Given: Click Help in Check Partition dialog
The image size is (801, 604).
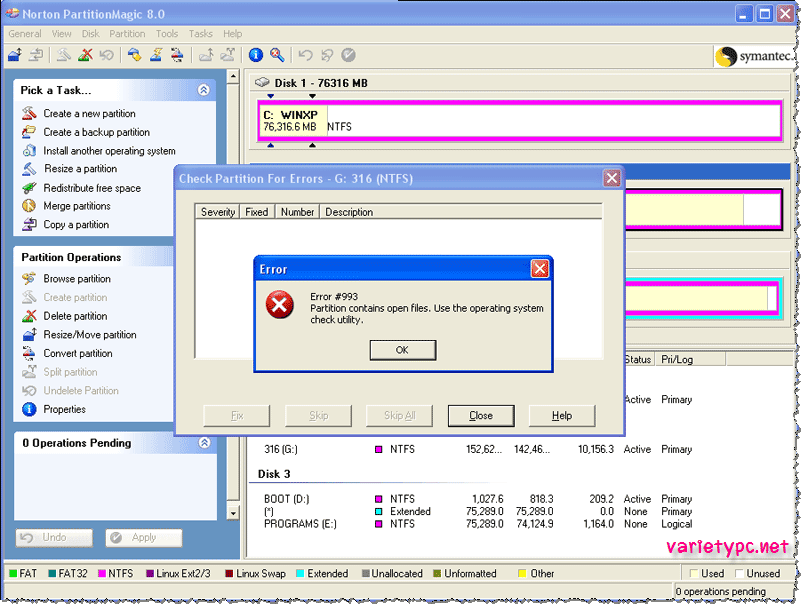Looking at the screenshot, I should click(x=562, y=415).
